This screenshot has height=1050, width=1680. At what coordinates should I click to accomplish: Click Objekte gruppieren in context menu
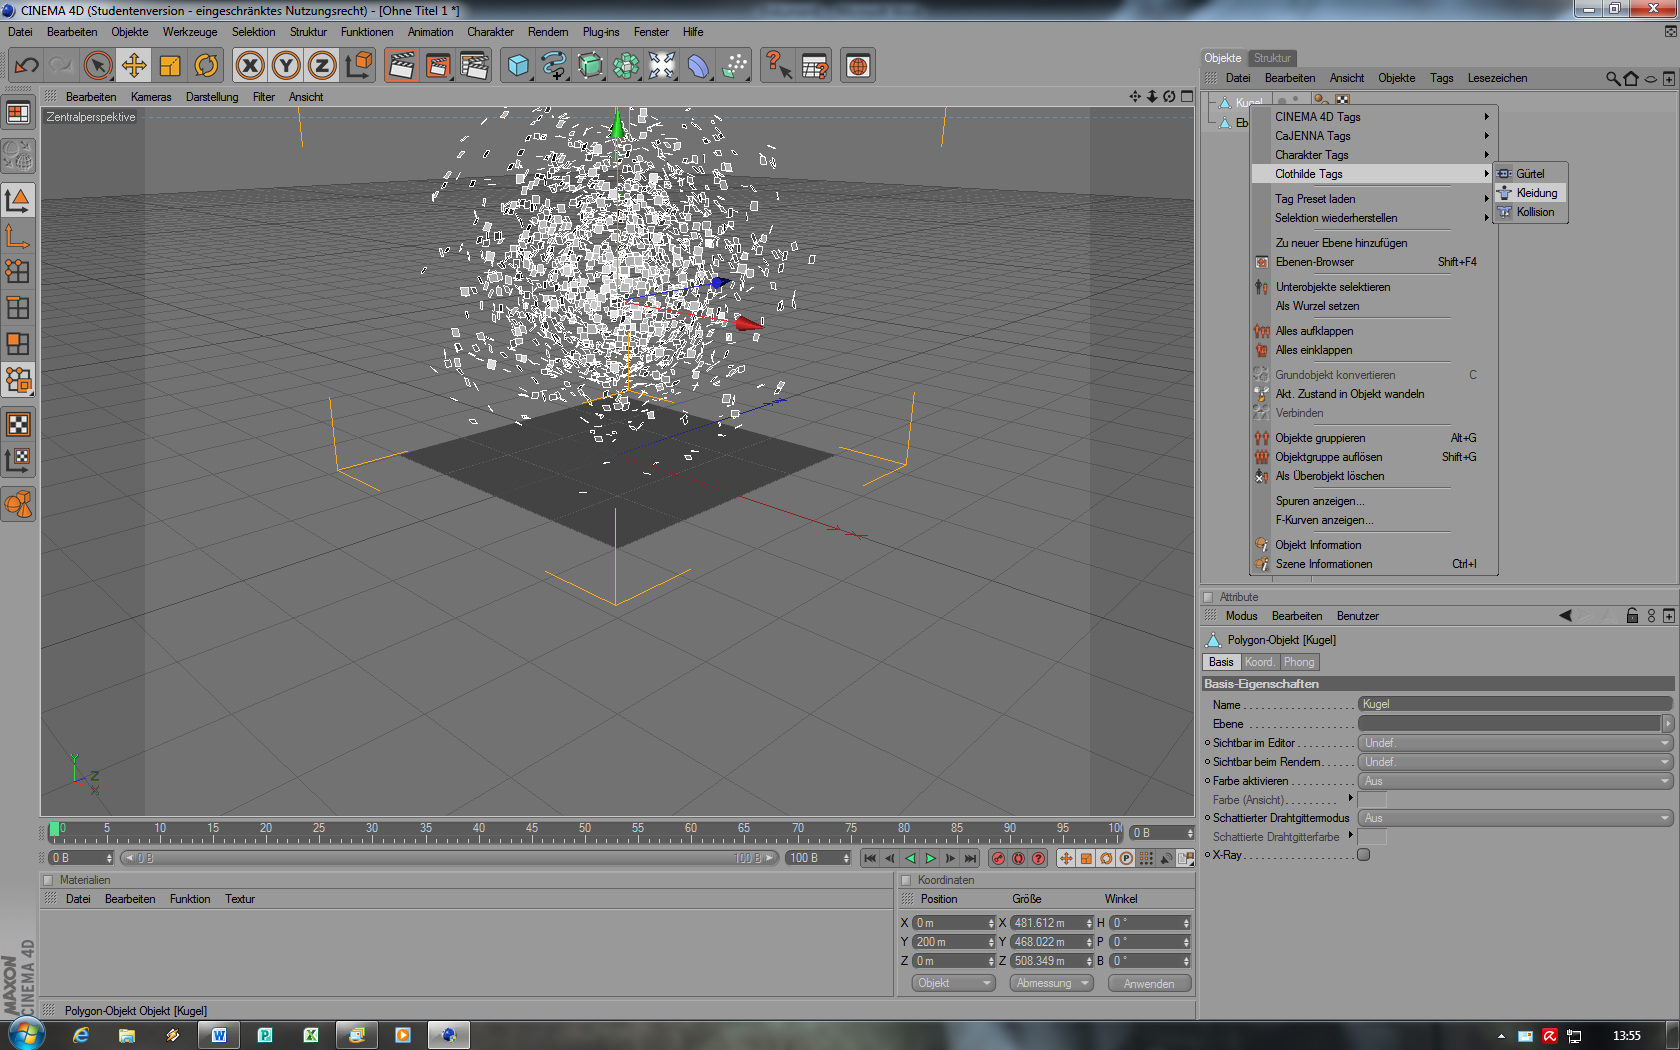[1374, 438]
